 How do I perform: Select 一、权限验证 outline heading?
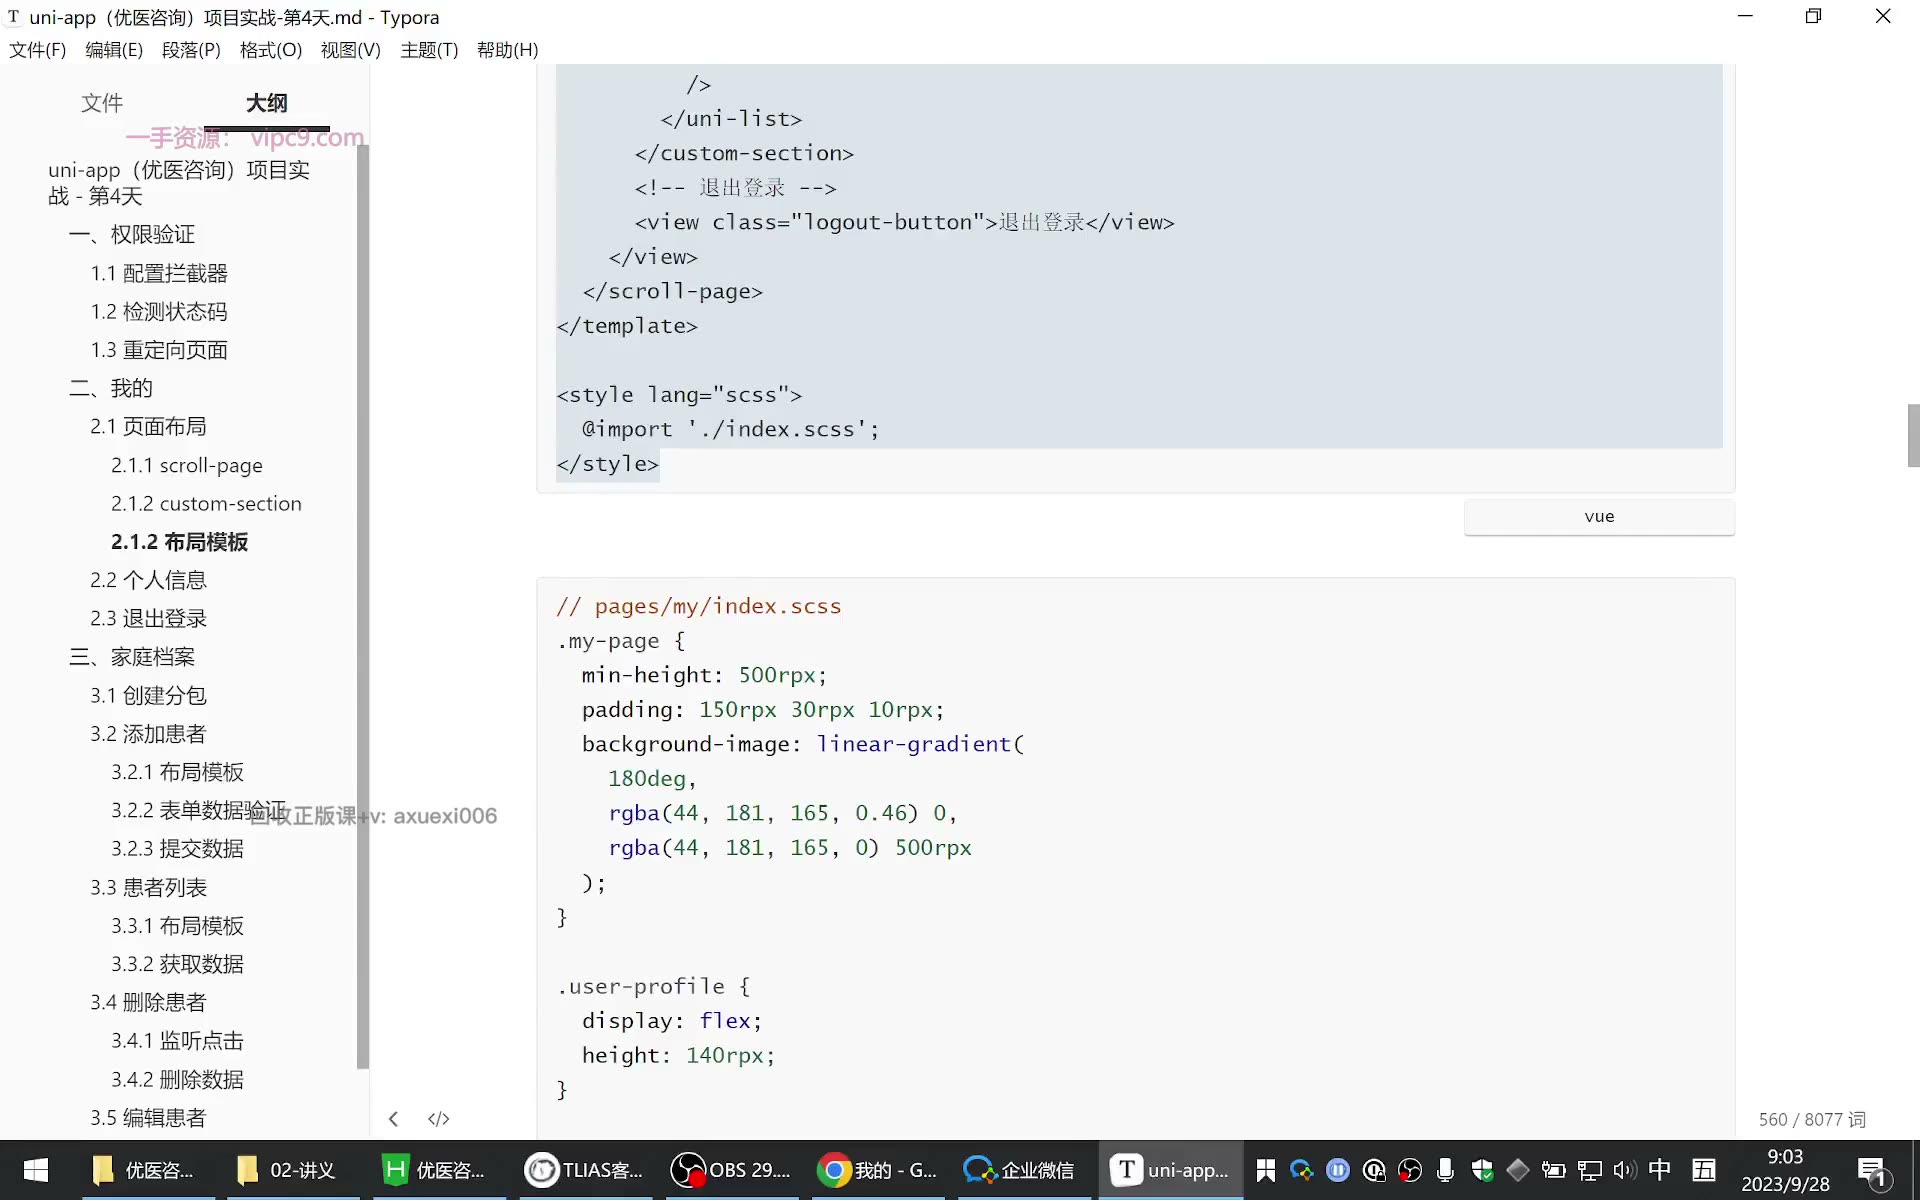tap(132, 234)
